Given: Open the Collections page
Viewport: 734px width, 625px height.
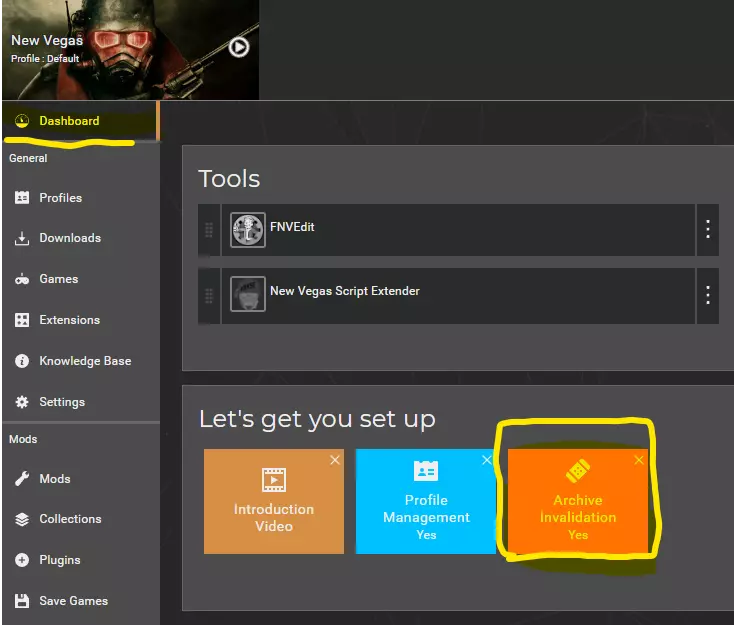Looking at the screenshot, I should [81, 519].
